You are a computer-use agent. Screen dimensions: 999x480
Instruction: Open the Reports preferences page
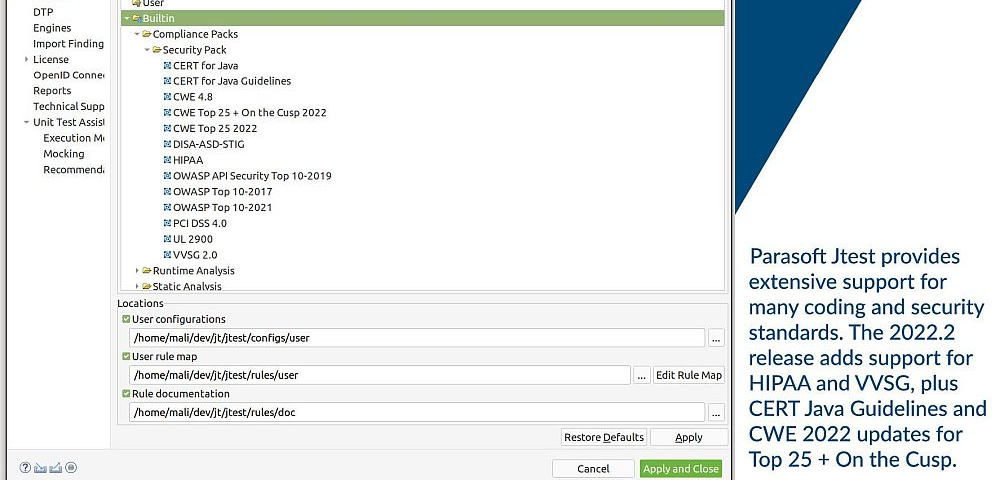[52, 91]
